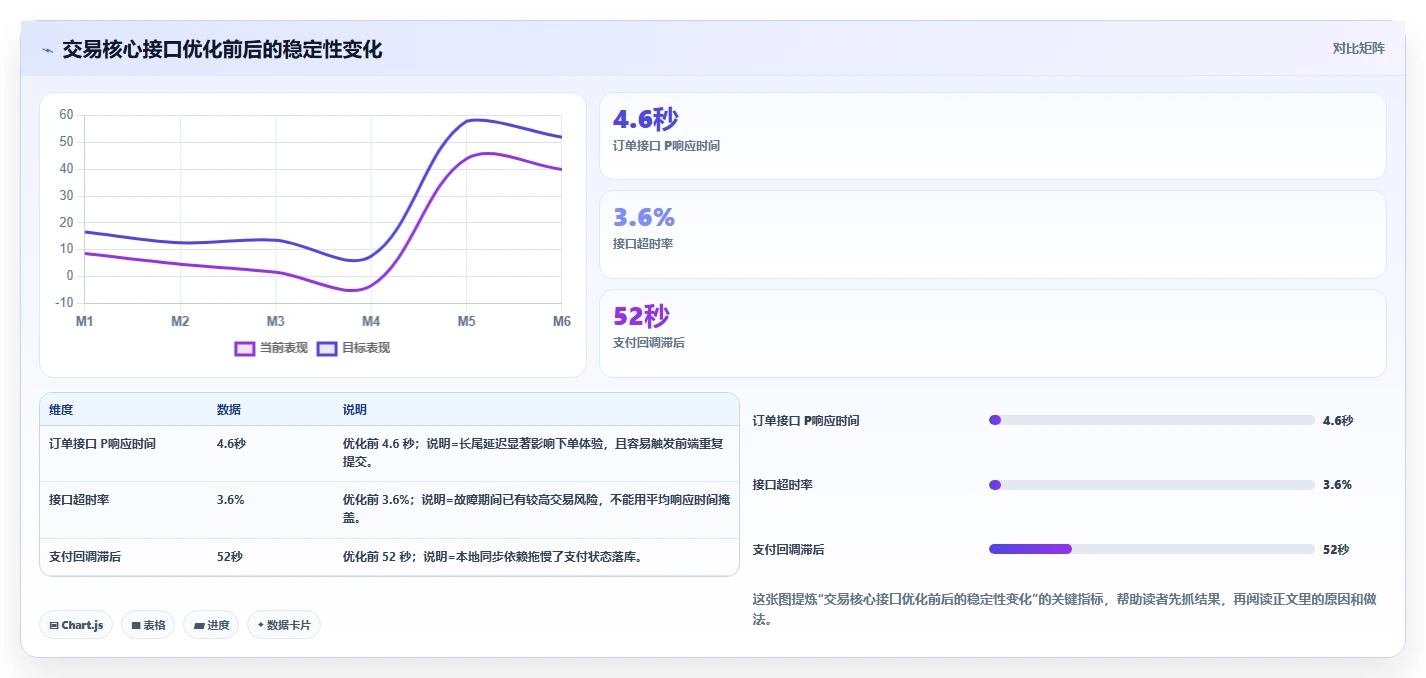Screen dimensions: 1426x678
Task: Click the 订单接口 P响应时间 card label
Action: click(x=666, y=145)
